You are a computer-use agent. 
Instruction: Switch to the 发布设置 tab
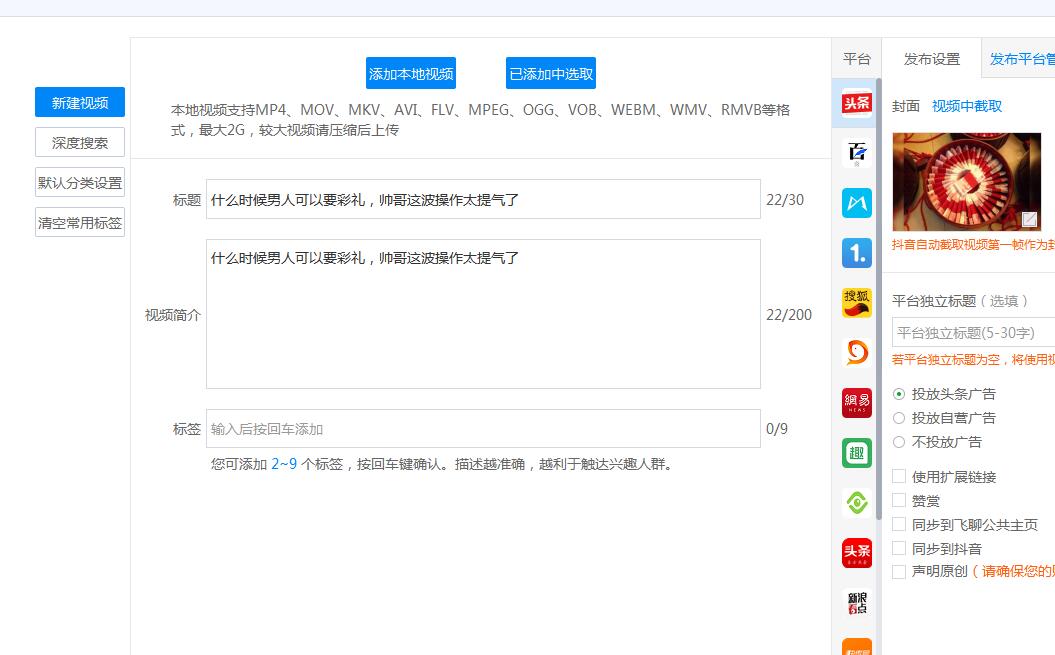pos(931,59)
